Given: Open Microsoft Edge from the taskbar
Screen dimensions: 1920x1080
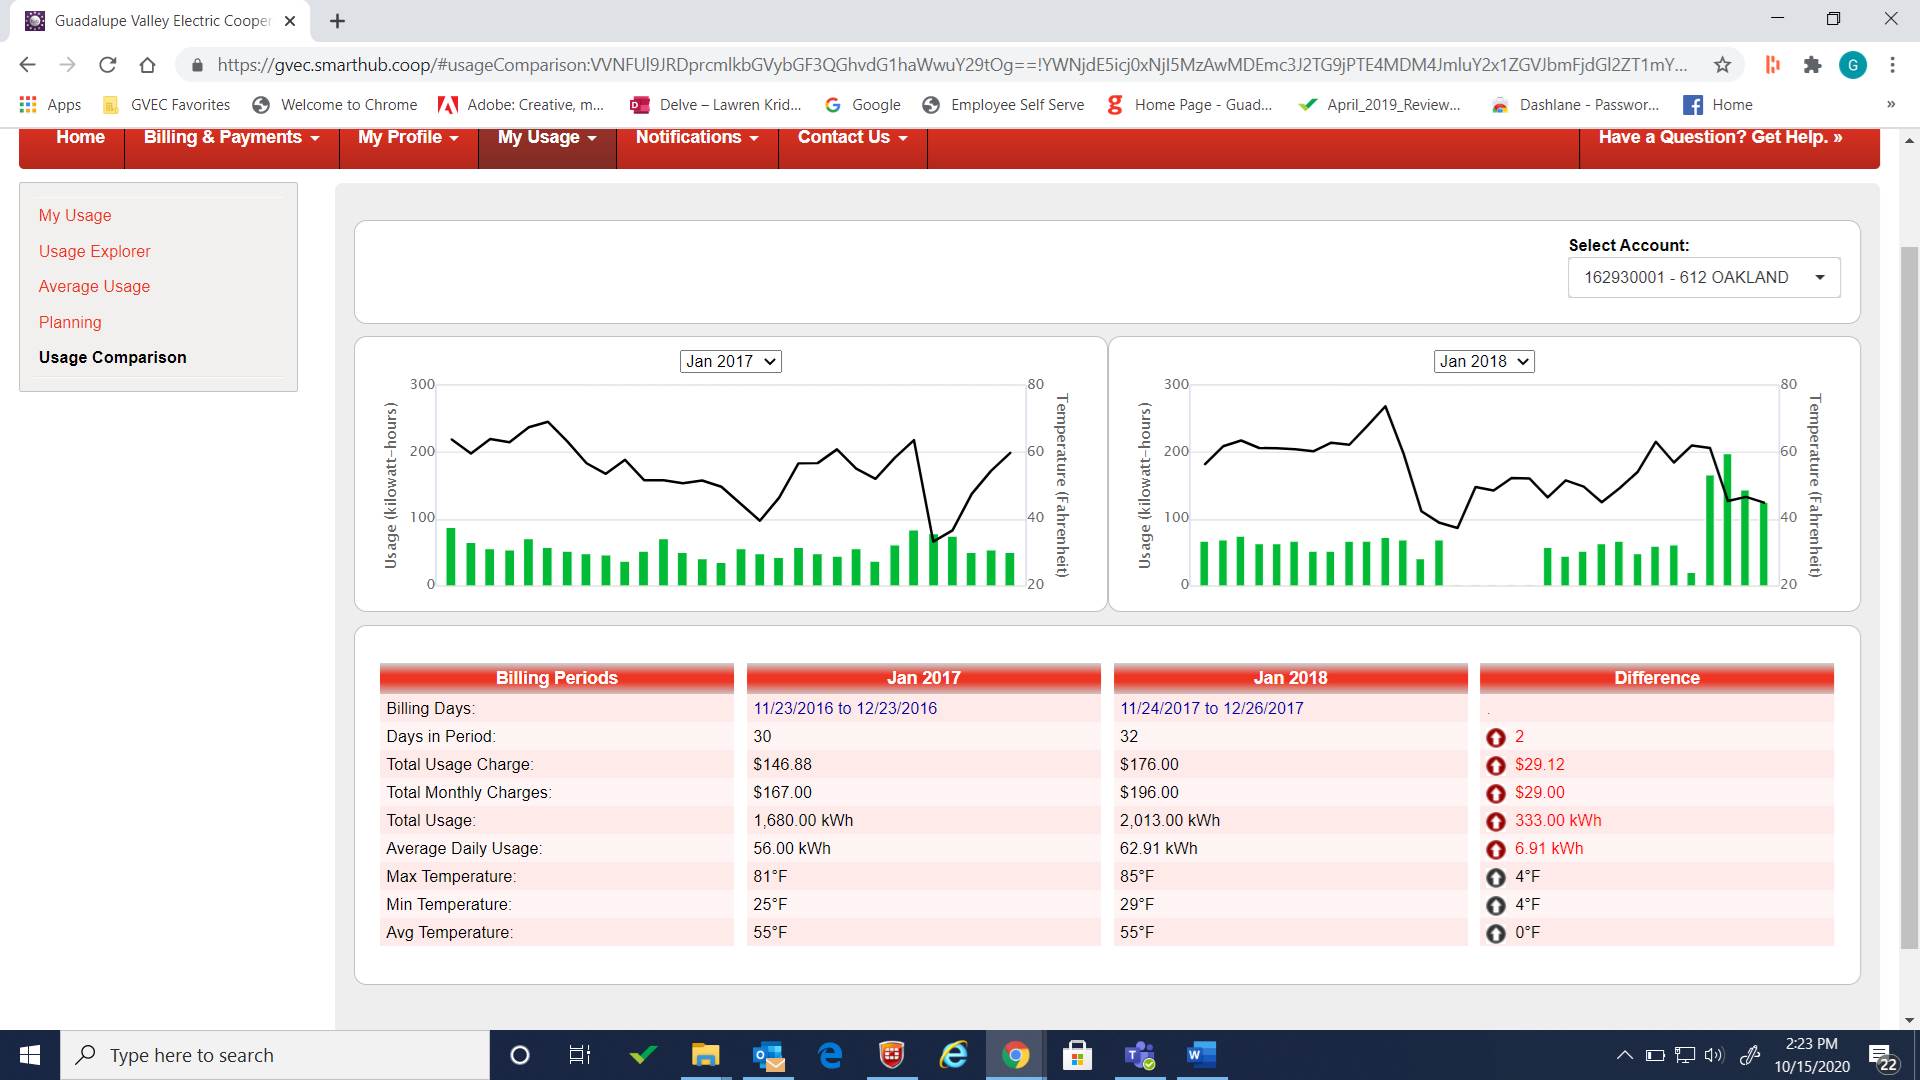Looking at the screenshot, I should point(830,1055).
